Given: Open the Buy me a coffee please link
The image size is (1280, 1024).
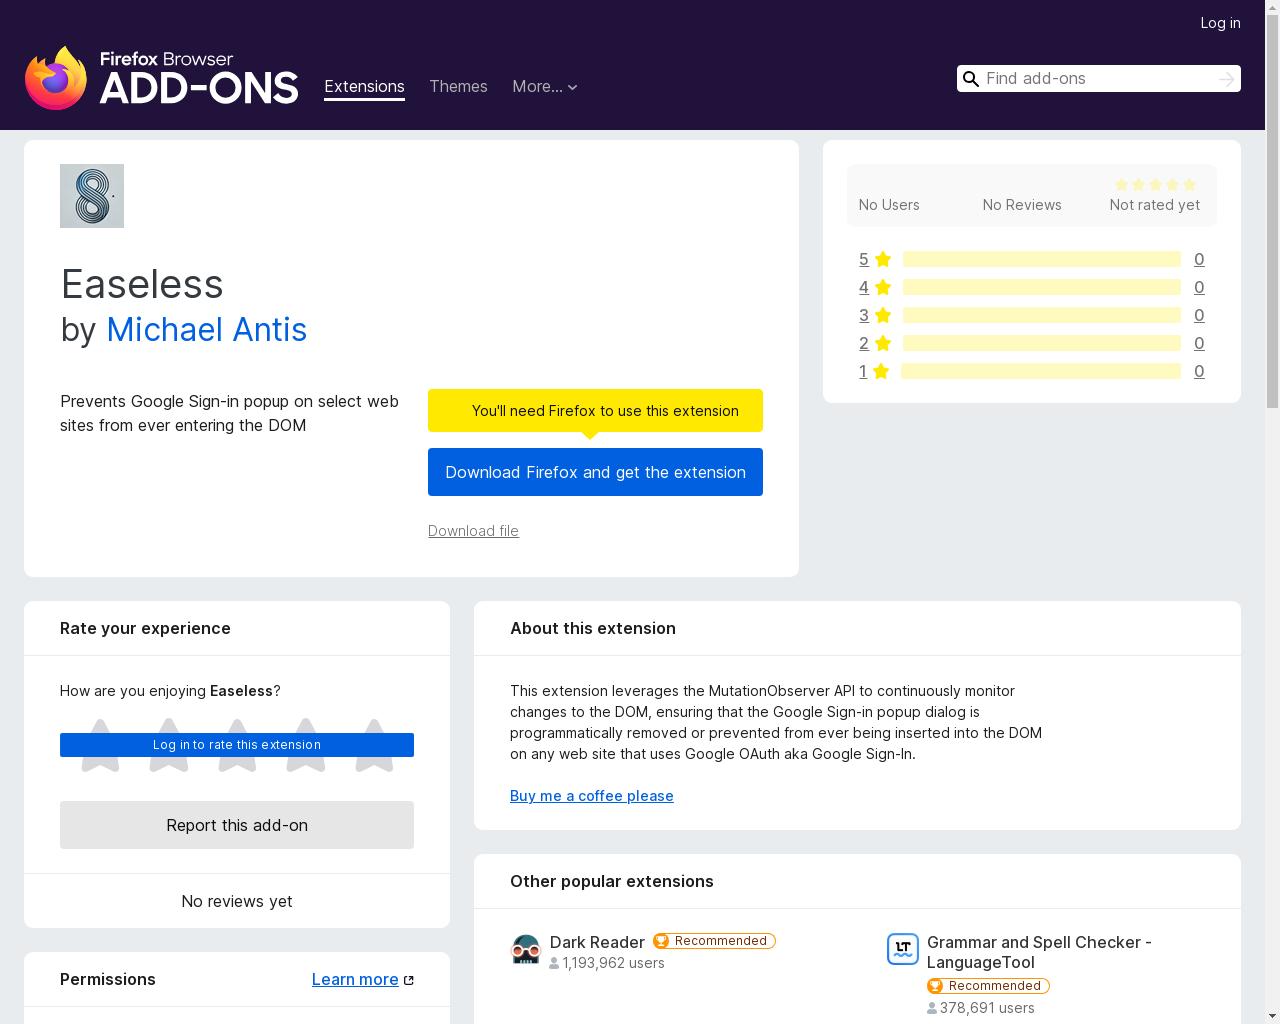Looking at the screenshot, I should click(592, 796).
